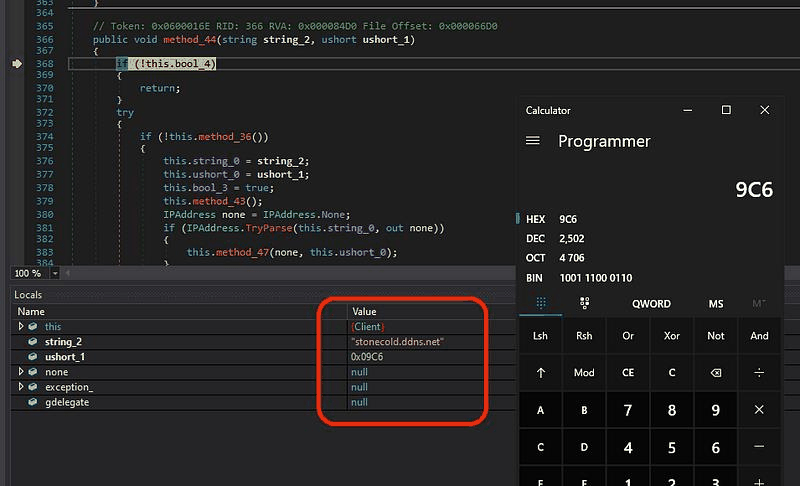800x486 pixels.
Task: Click the TryParse call on line 381
Action: click(269, 228)
